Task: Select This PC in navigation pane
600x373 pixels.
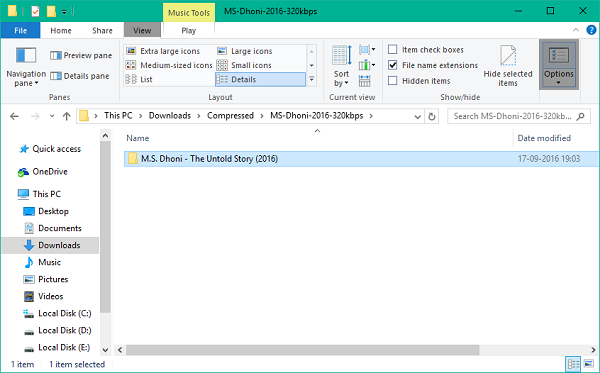Action: (39, 194)
